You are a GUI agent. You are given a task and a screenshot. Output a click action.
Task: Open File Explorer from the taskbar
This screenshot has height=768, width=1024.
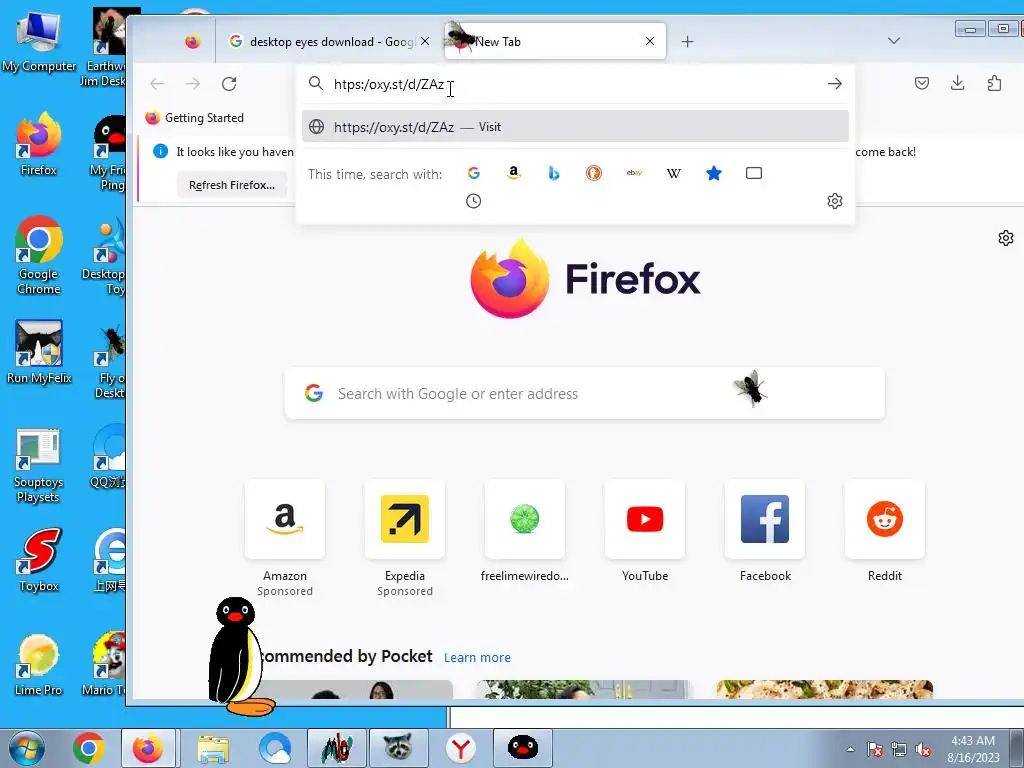(x=214, y=748)
